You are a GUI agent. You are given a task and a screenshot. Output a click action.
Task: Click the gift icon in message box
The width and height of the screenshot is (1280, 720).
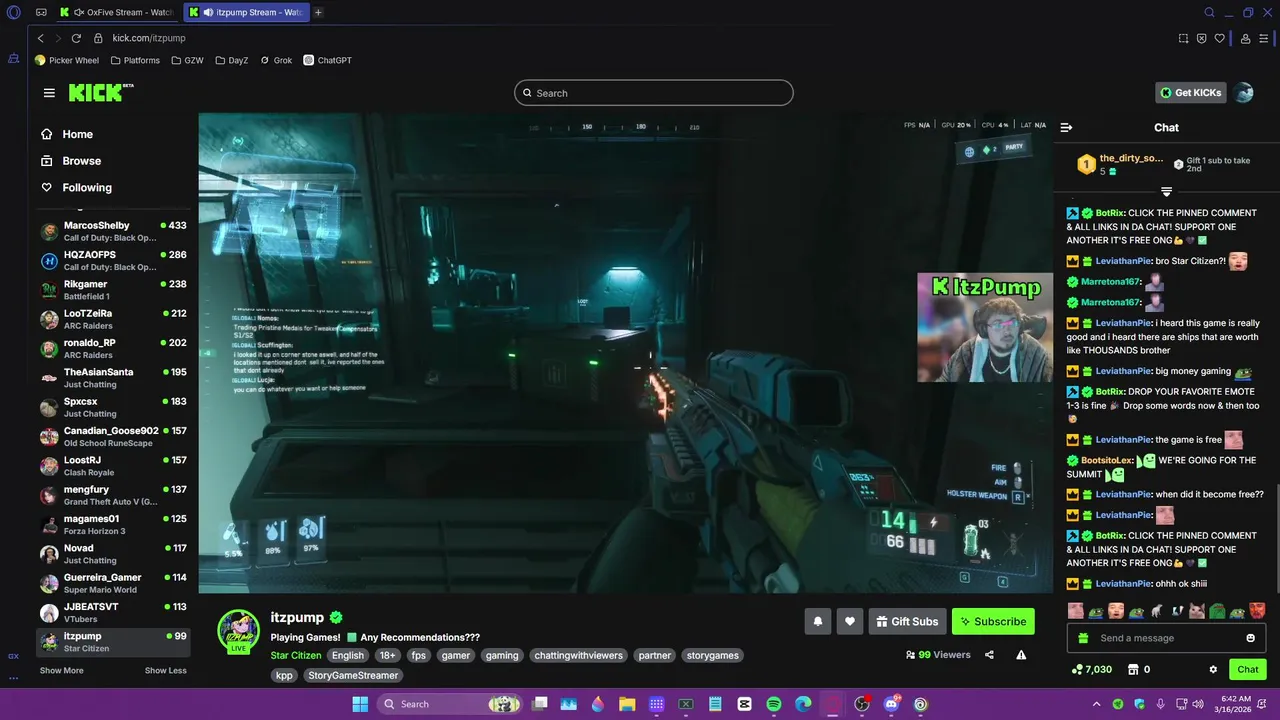[1084, 638]
